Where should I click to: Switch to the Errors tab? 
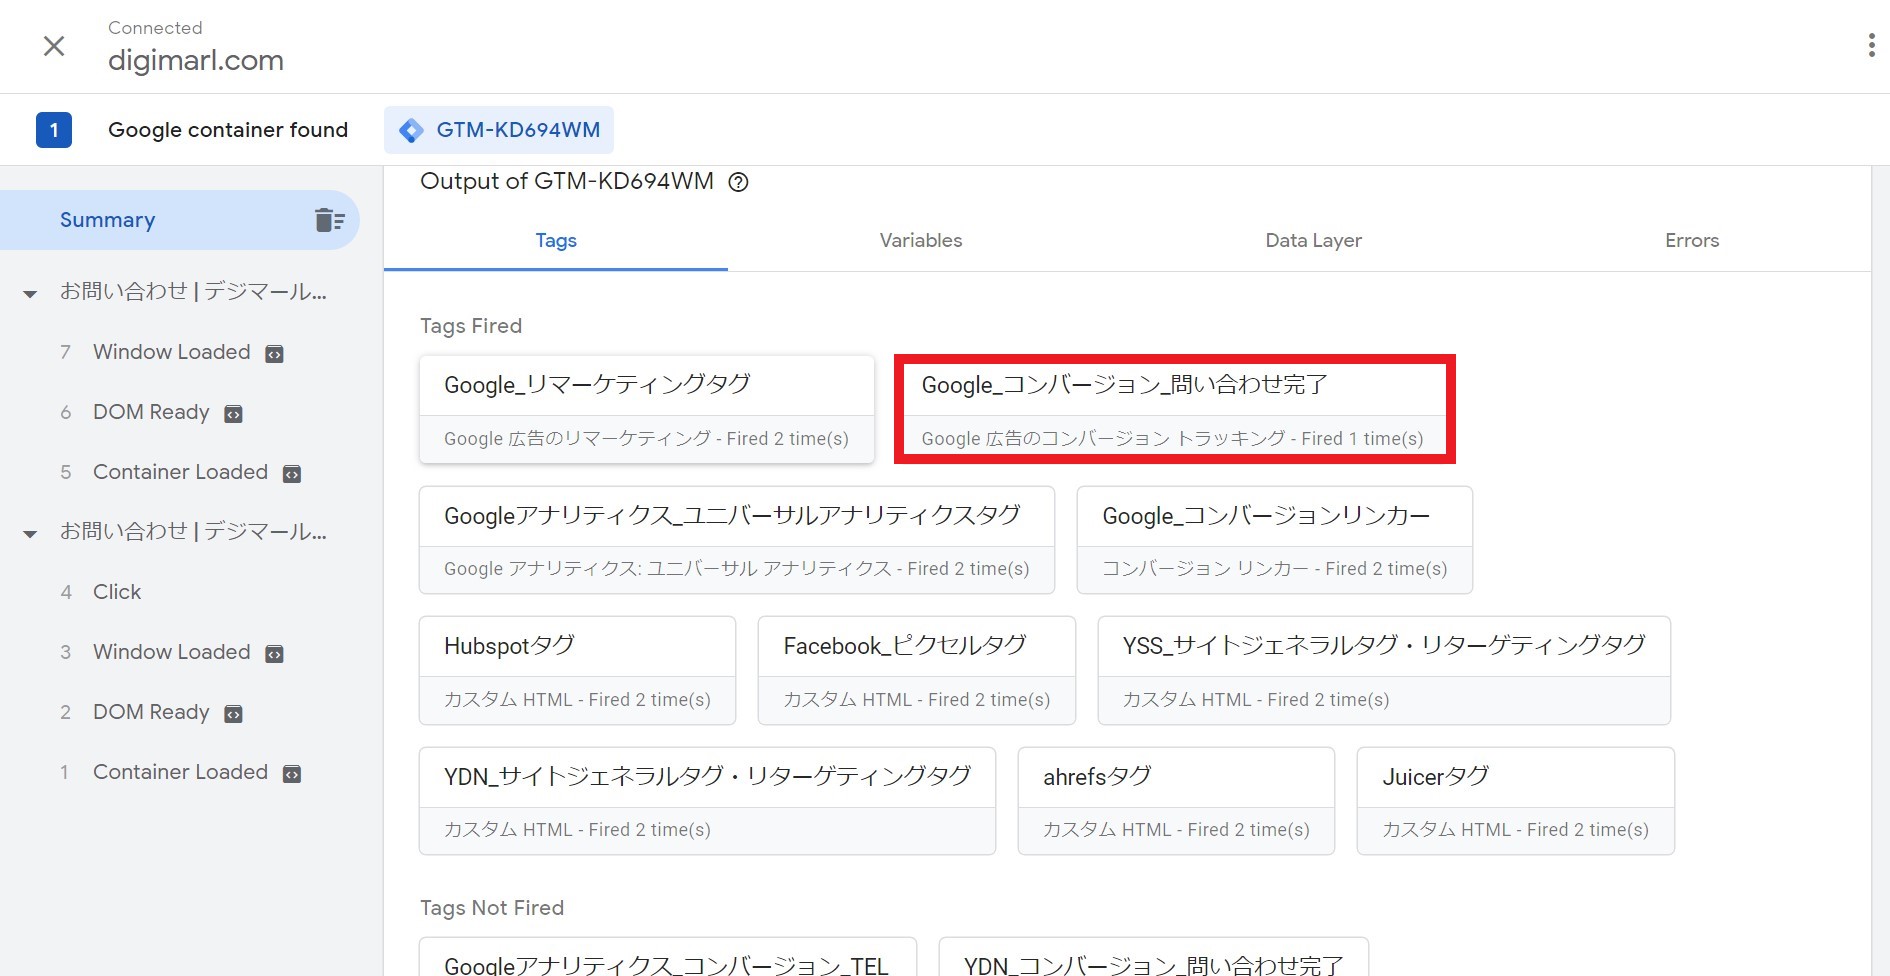click(x=1692, y=241)
